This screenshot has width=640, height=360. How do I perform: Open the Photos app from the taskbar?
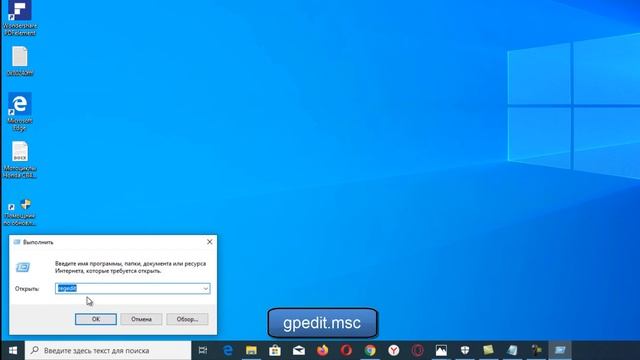[x=441, y=350]
